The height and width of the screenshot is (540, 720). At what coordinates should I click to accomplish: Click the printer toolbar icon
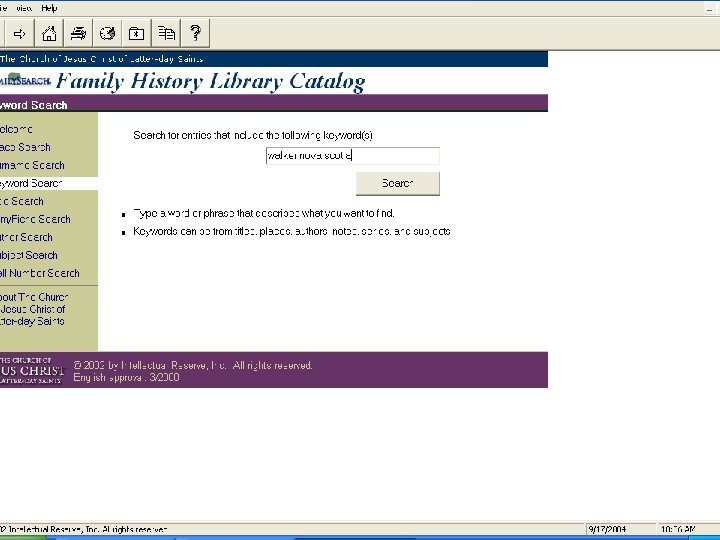(x=78, y=34)
